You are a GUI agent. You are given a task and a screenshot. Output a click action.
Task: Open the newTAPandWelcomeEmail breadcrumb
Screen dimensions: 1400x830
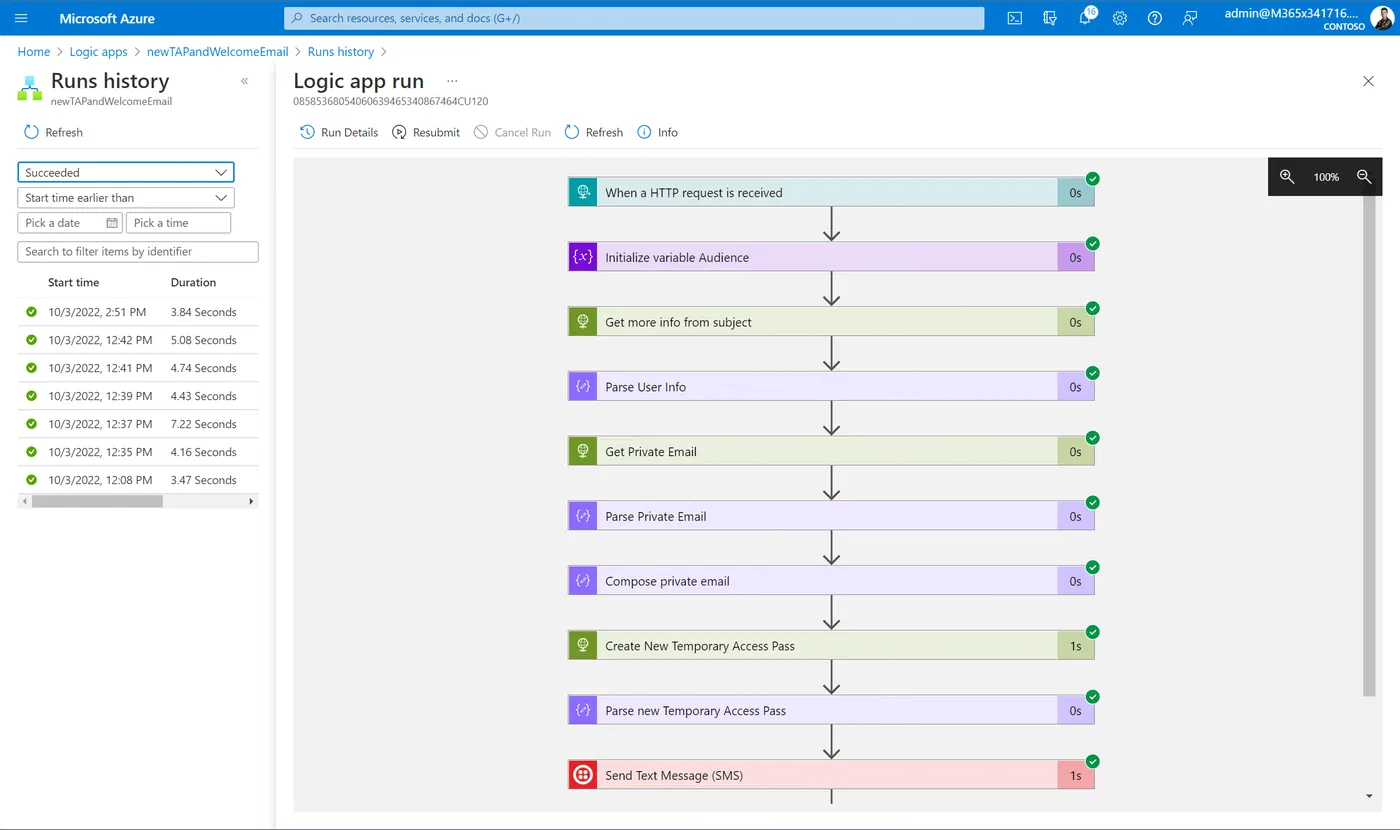[217, 51]
